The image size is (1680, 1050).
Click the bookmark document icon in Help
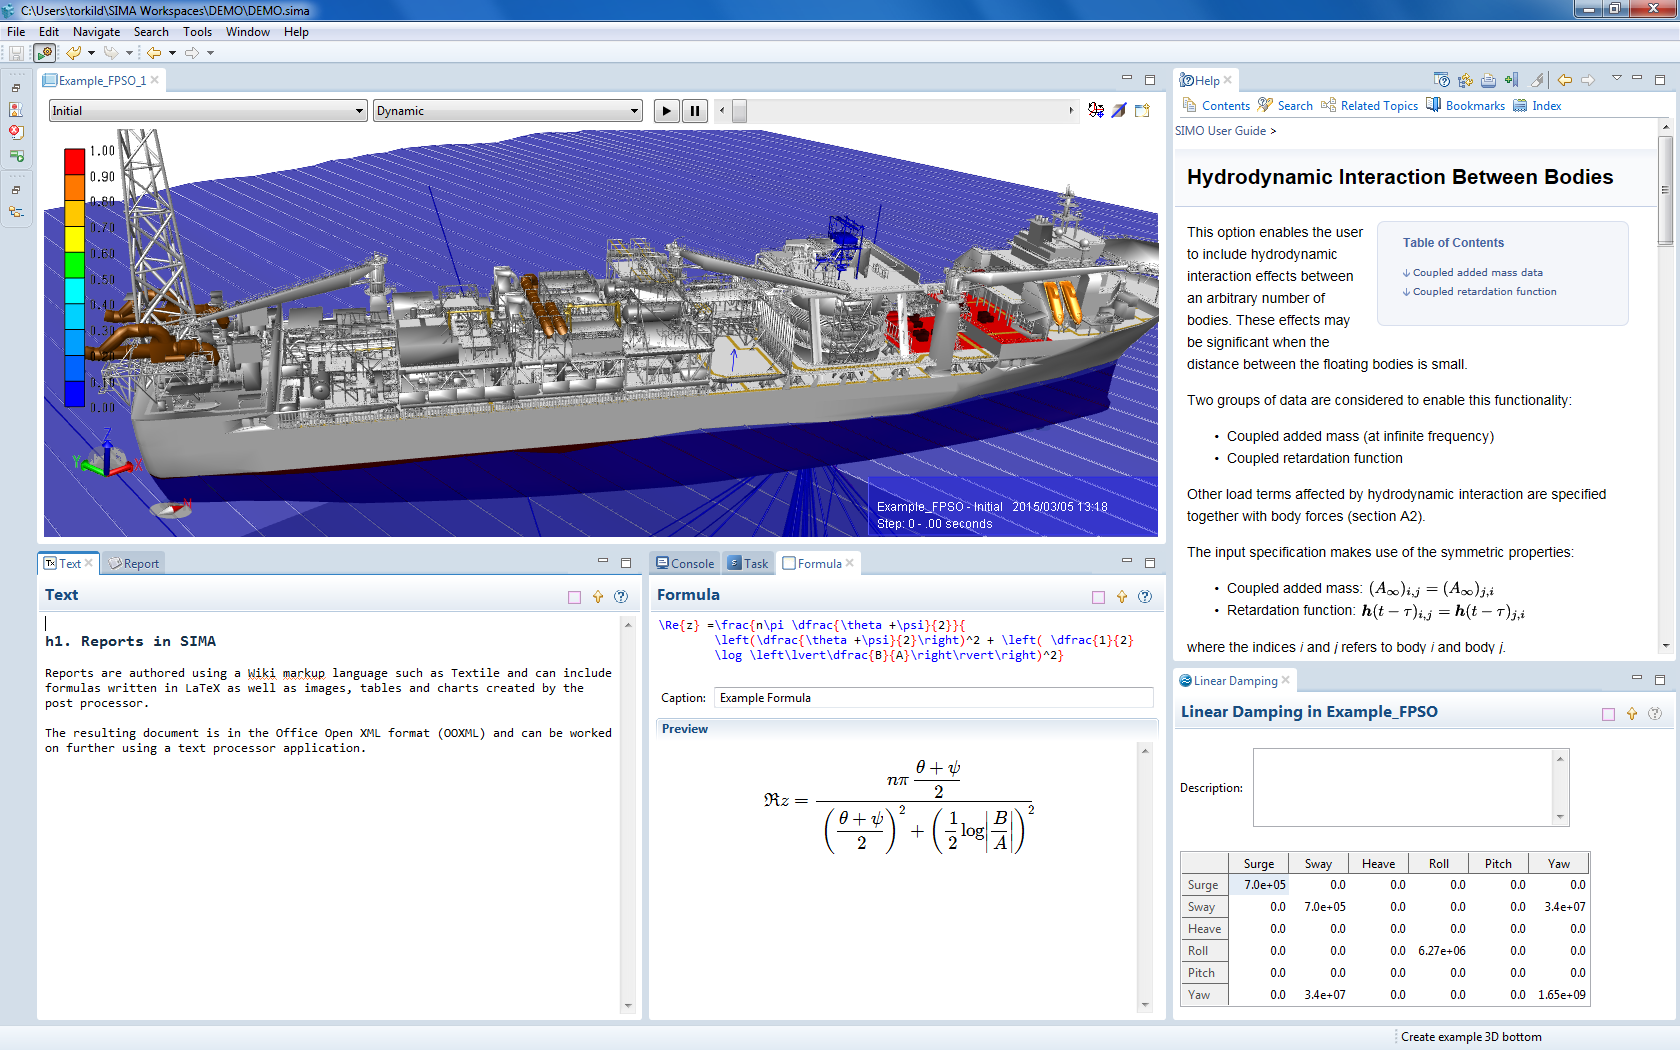coord(1511,80)
